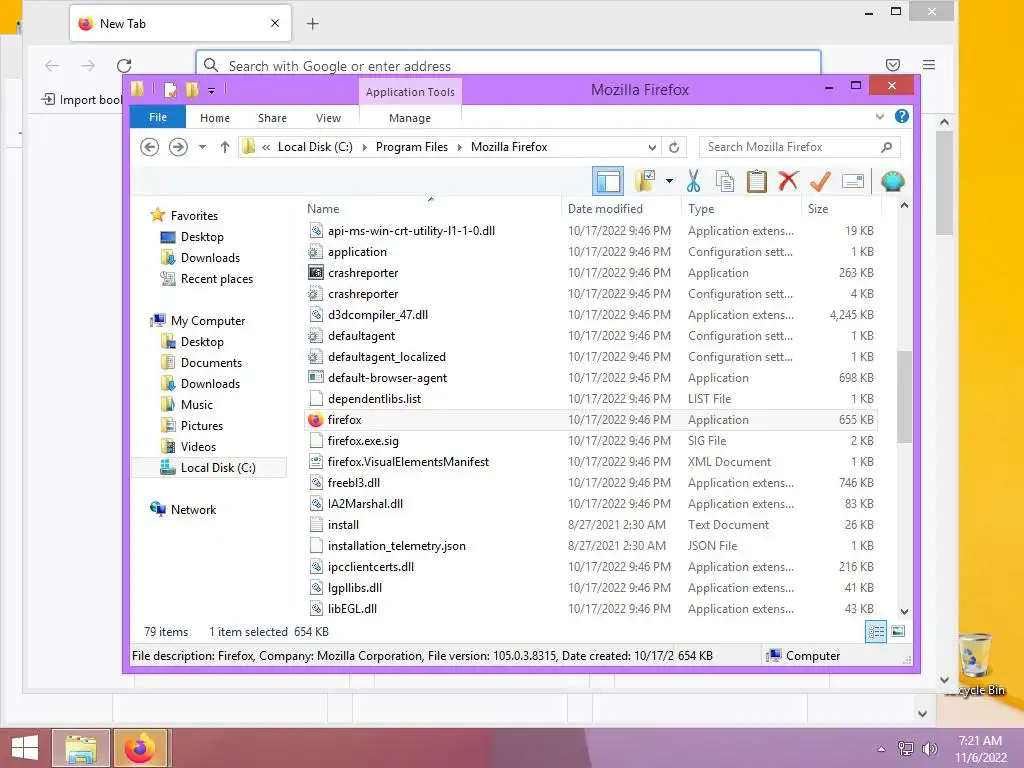Click Windows Start button on taskbar
Screen dimensions: 1024x768
coord(25,748)
